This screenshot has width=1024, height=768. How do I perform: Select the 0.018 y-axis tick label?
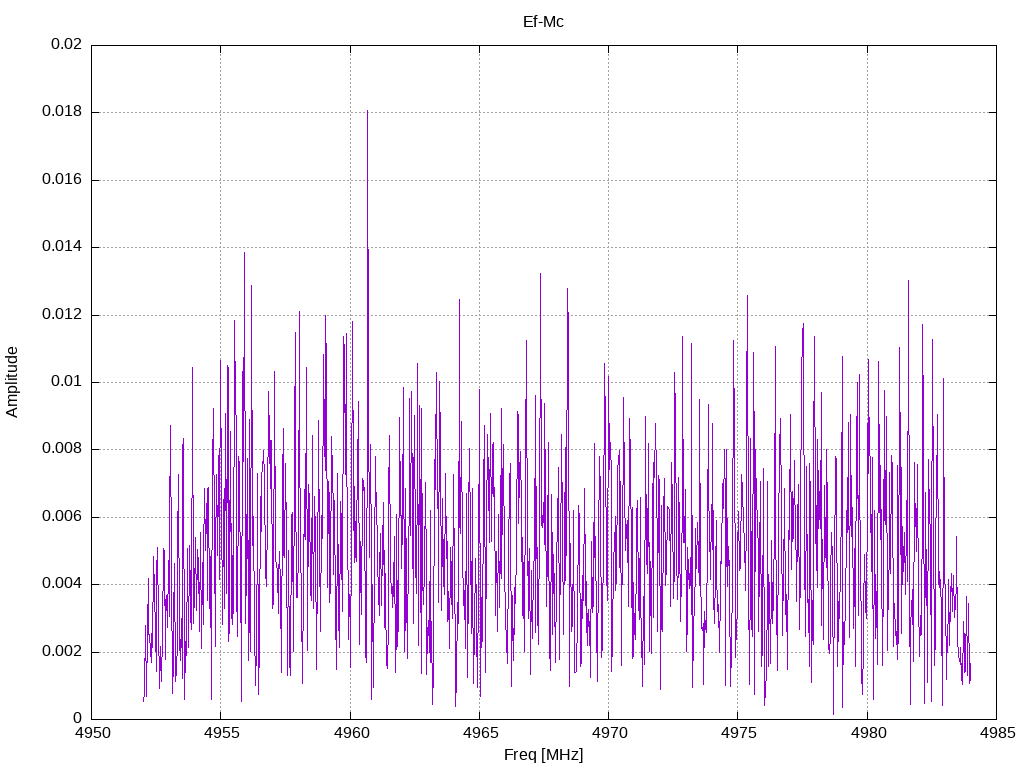tap(62, 112)
